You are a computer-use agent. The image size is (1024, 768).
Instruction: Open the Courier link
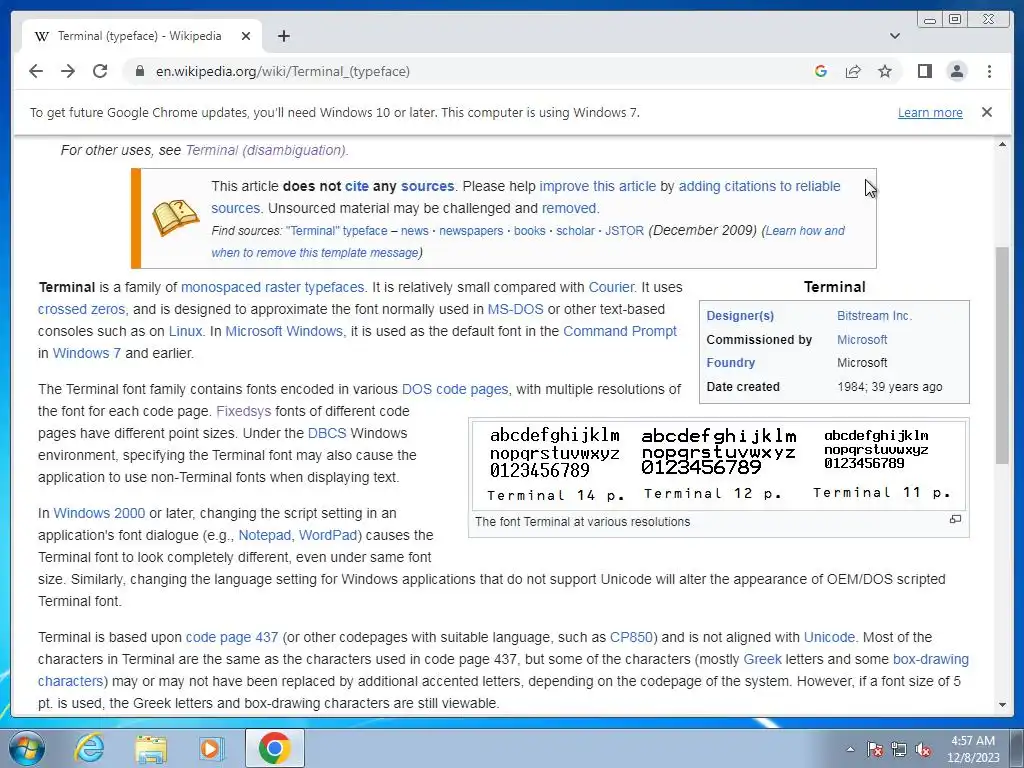coord(611,287)
